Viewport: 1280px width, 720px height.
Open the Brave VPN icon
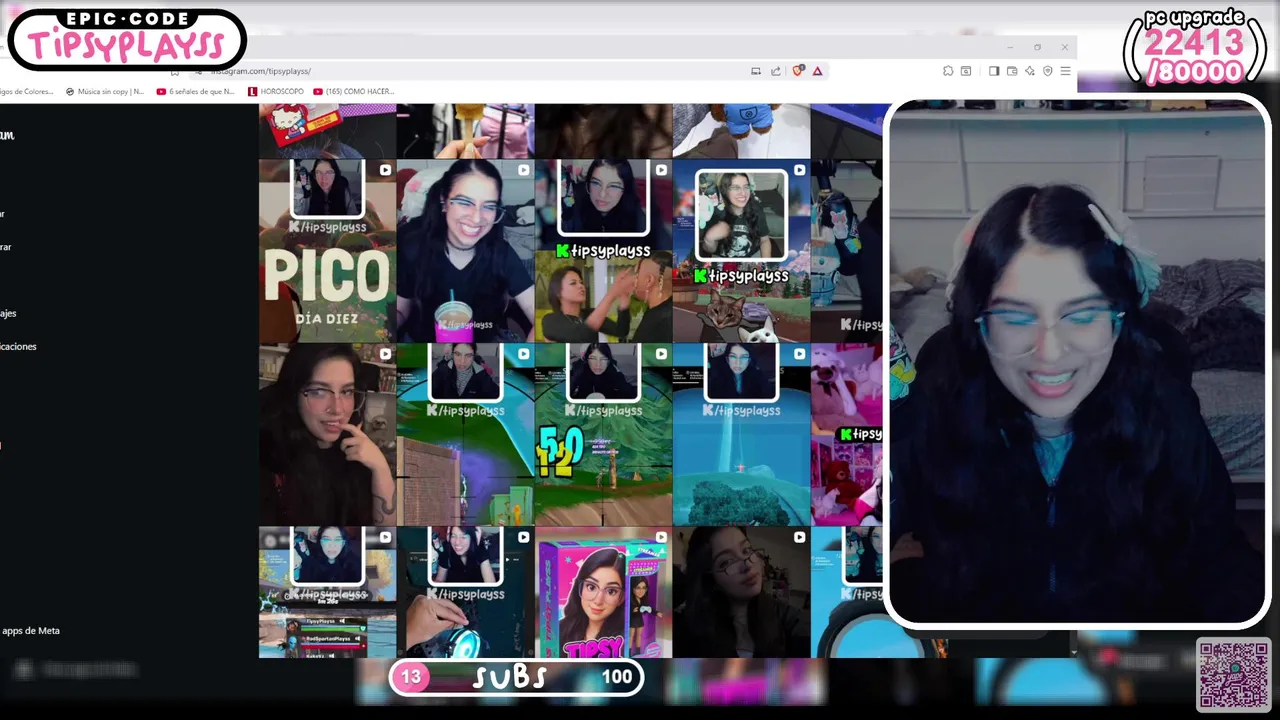pyautogui.click(x=1048, y=71)
